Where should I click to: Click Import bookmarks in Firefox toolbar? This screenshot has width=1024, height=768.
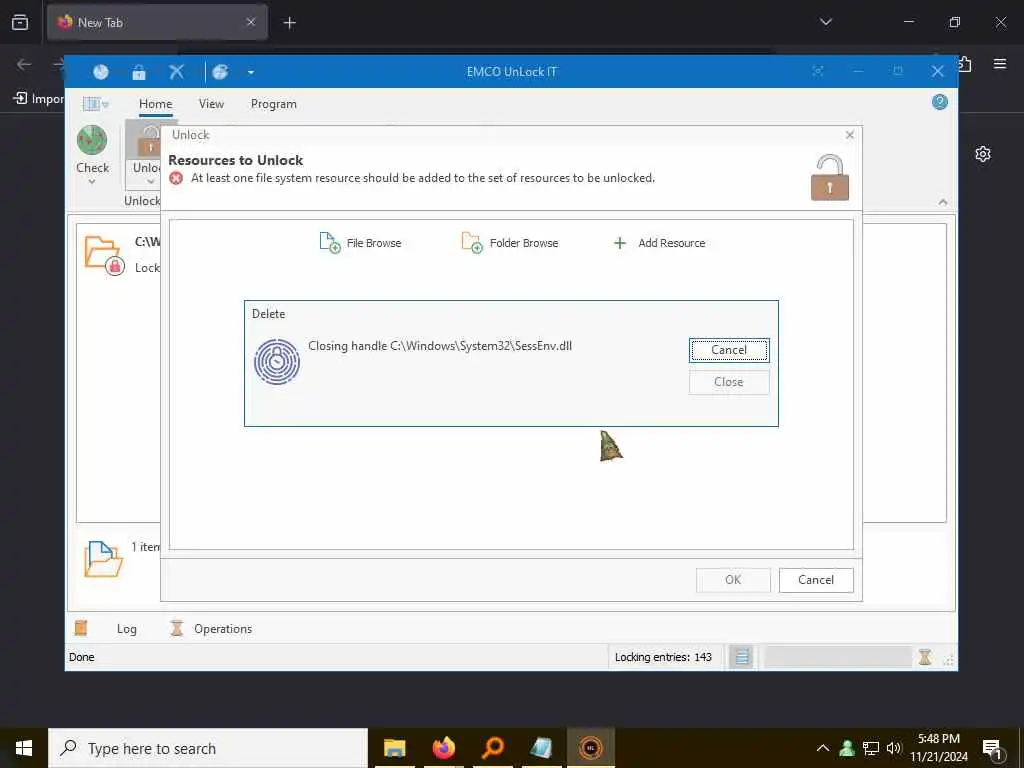(x=39, y=99)
